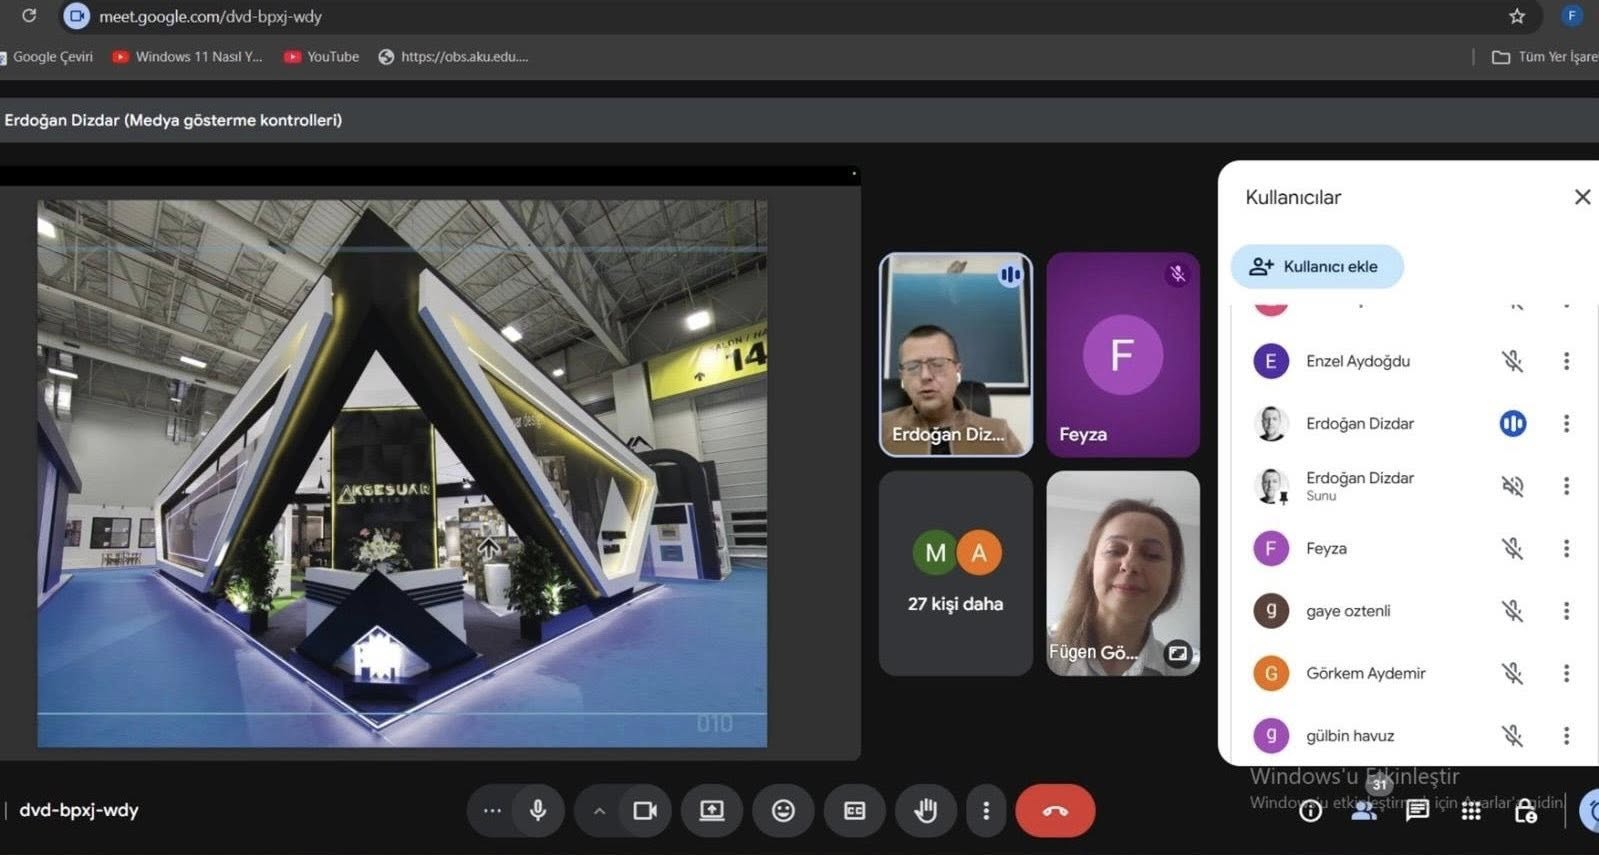Open more options menu for Görkem Aydemir
Image resolution: width=1599 pixels, height=855 pixels.
(1566, 673)
